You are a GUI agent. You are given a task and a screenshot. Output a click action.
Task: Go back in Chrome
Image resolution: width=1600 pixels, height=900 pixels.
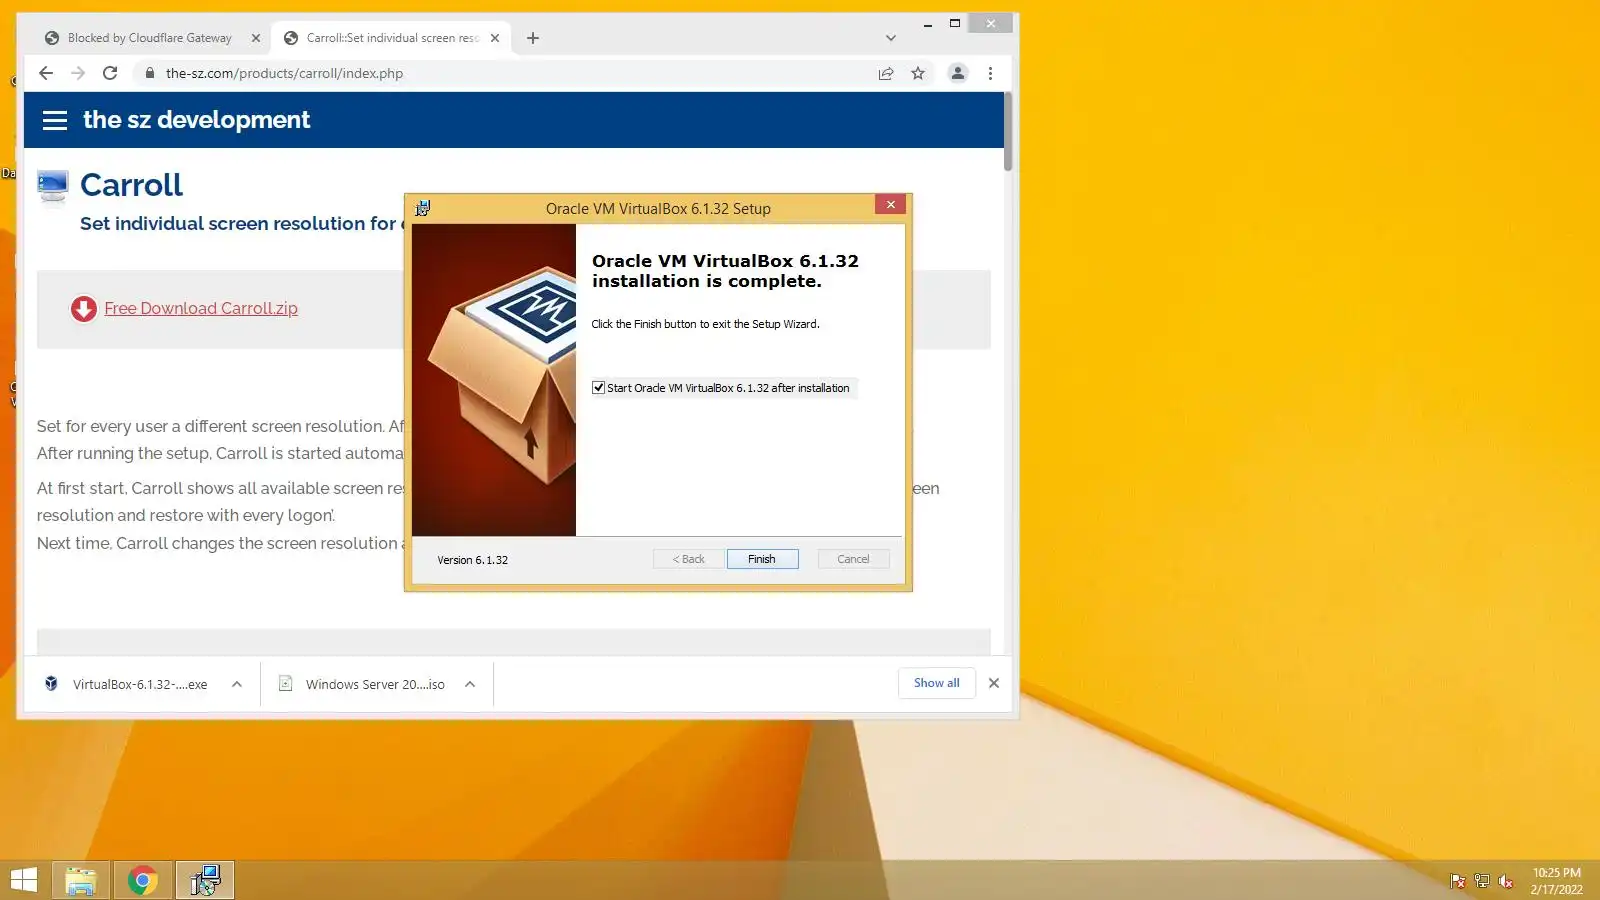click(46, 73)
